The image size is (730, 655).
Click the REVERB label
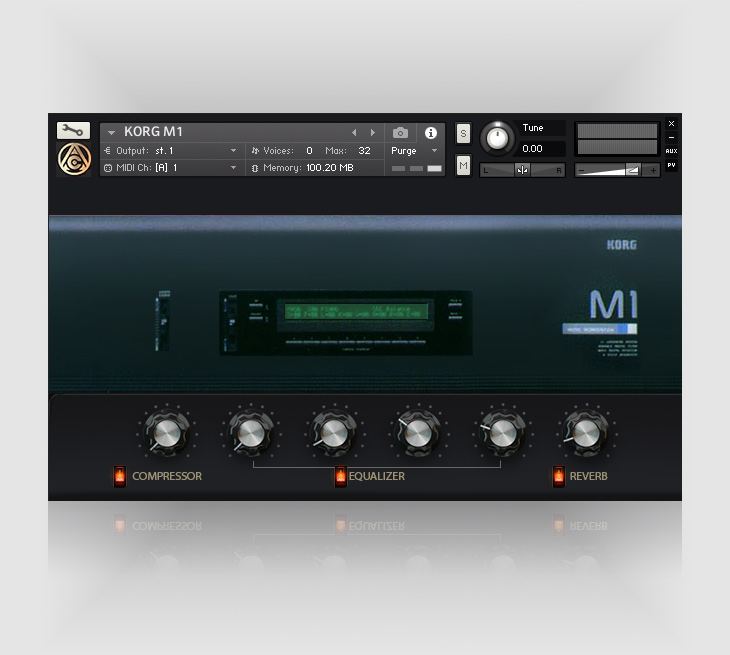[x=588, y=476]
